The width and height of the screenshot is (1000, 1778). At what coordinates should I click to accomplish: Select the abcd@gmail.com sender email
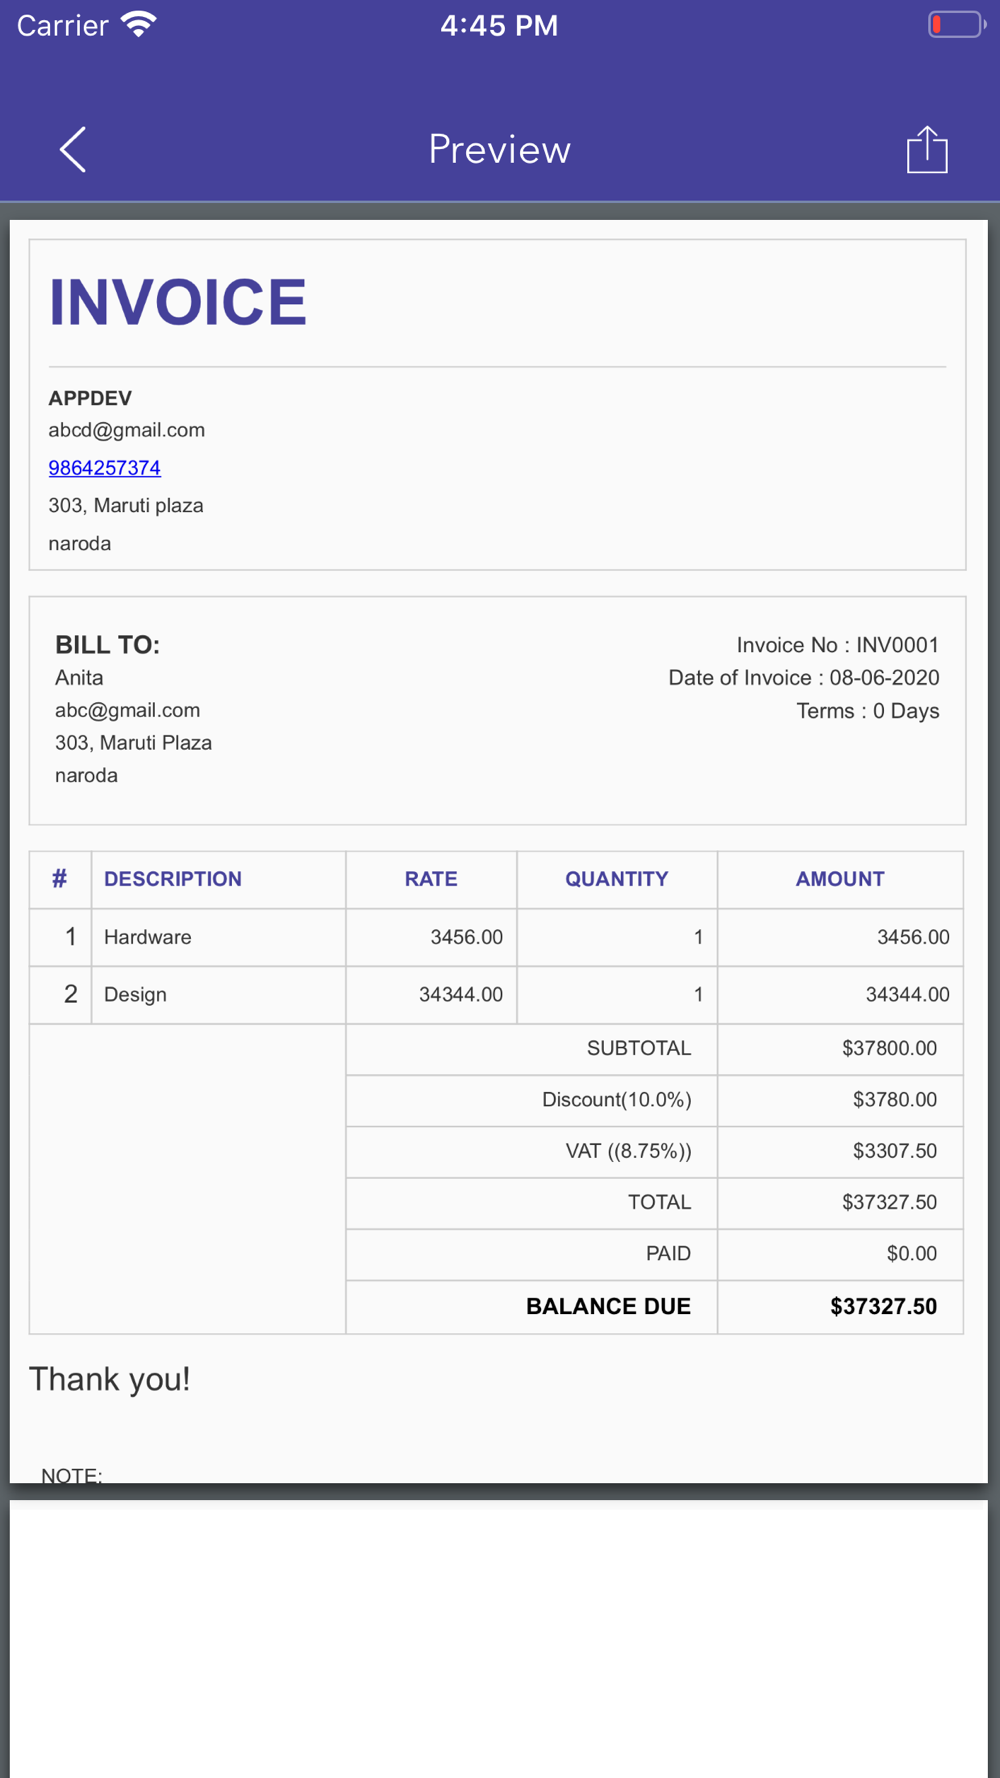pyautogui.click(x=127, y=430)
